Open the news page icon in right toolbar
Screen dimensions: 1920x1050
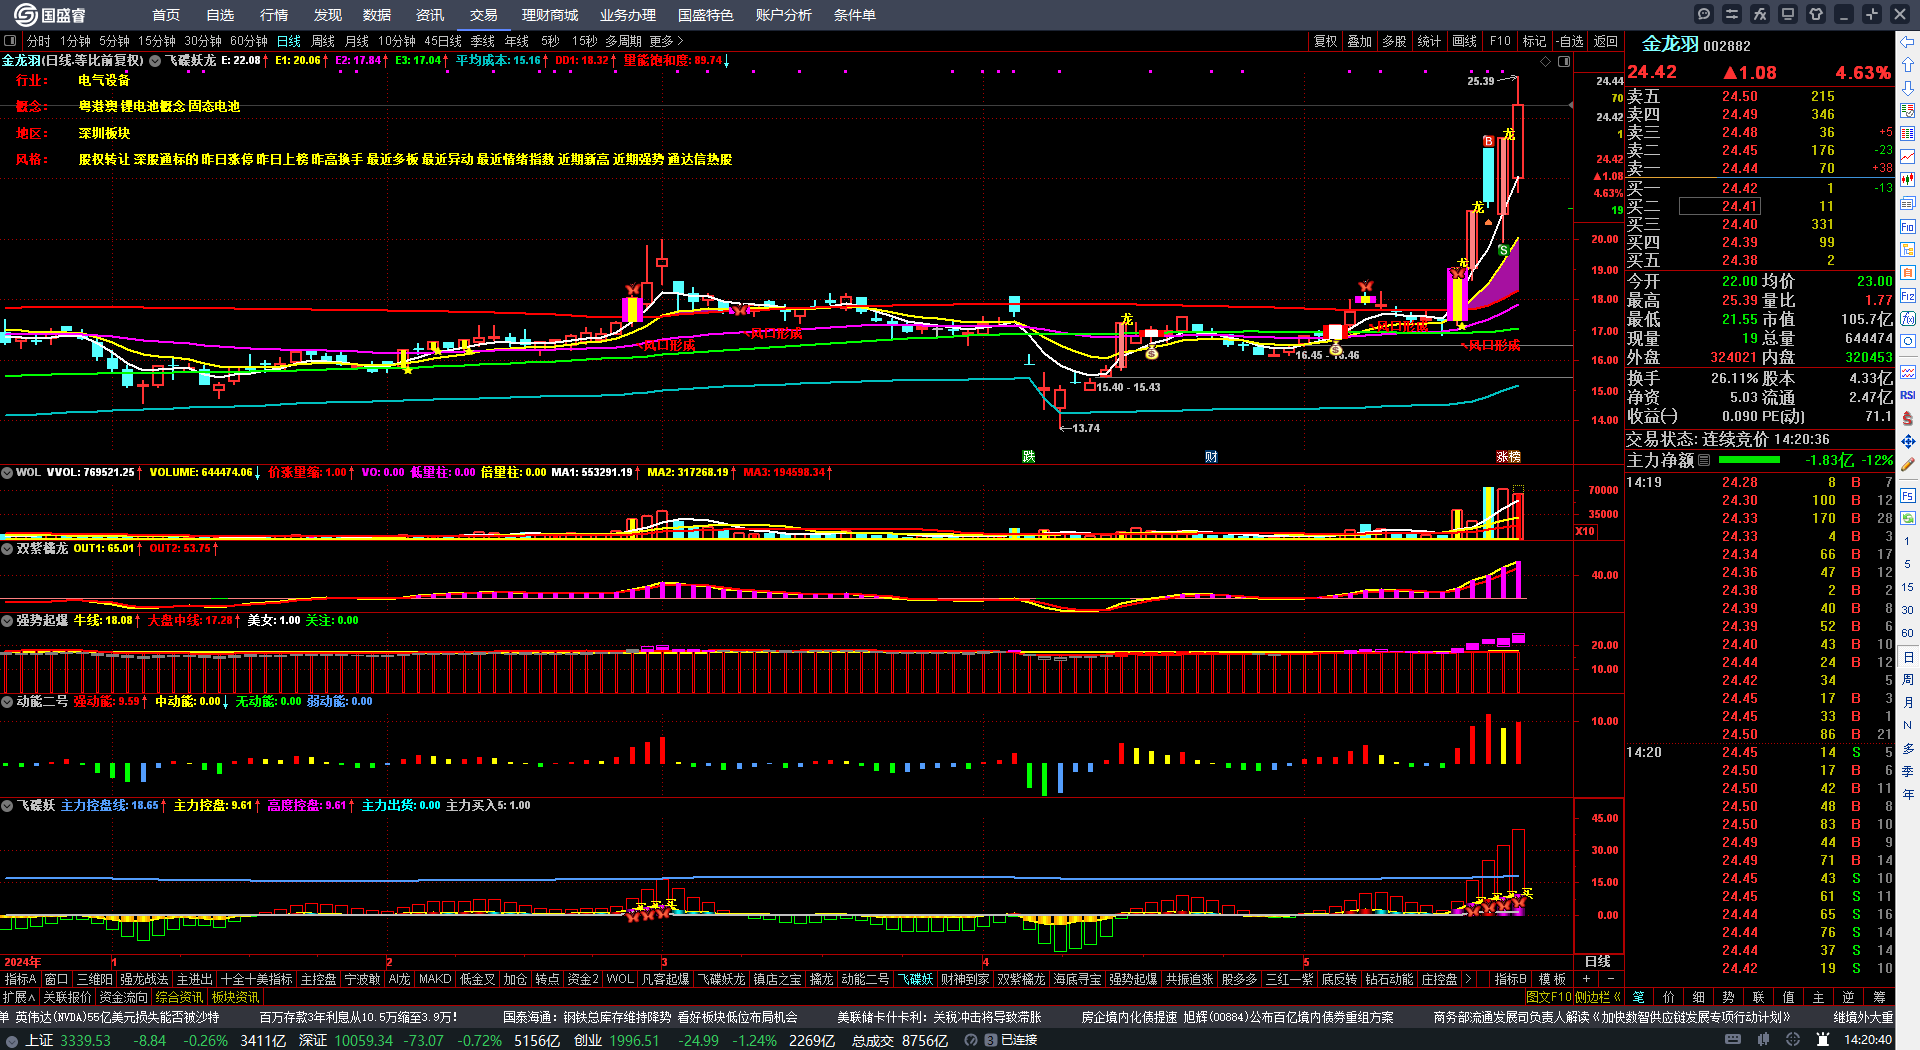pyautogui.click(x=1908, y=203)
